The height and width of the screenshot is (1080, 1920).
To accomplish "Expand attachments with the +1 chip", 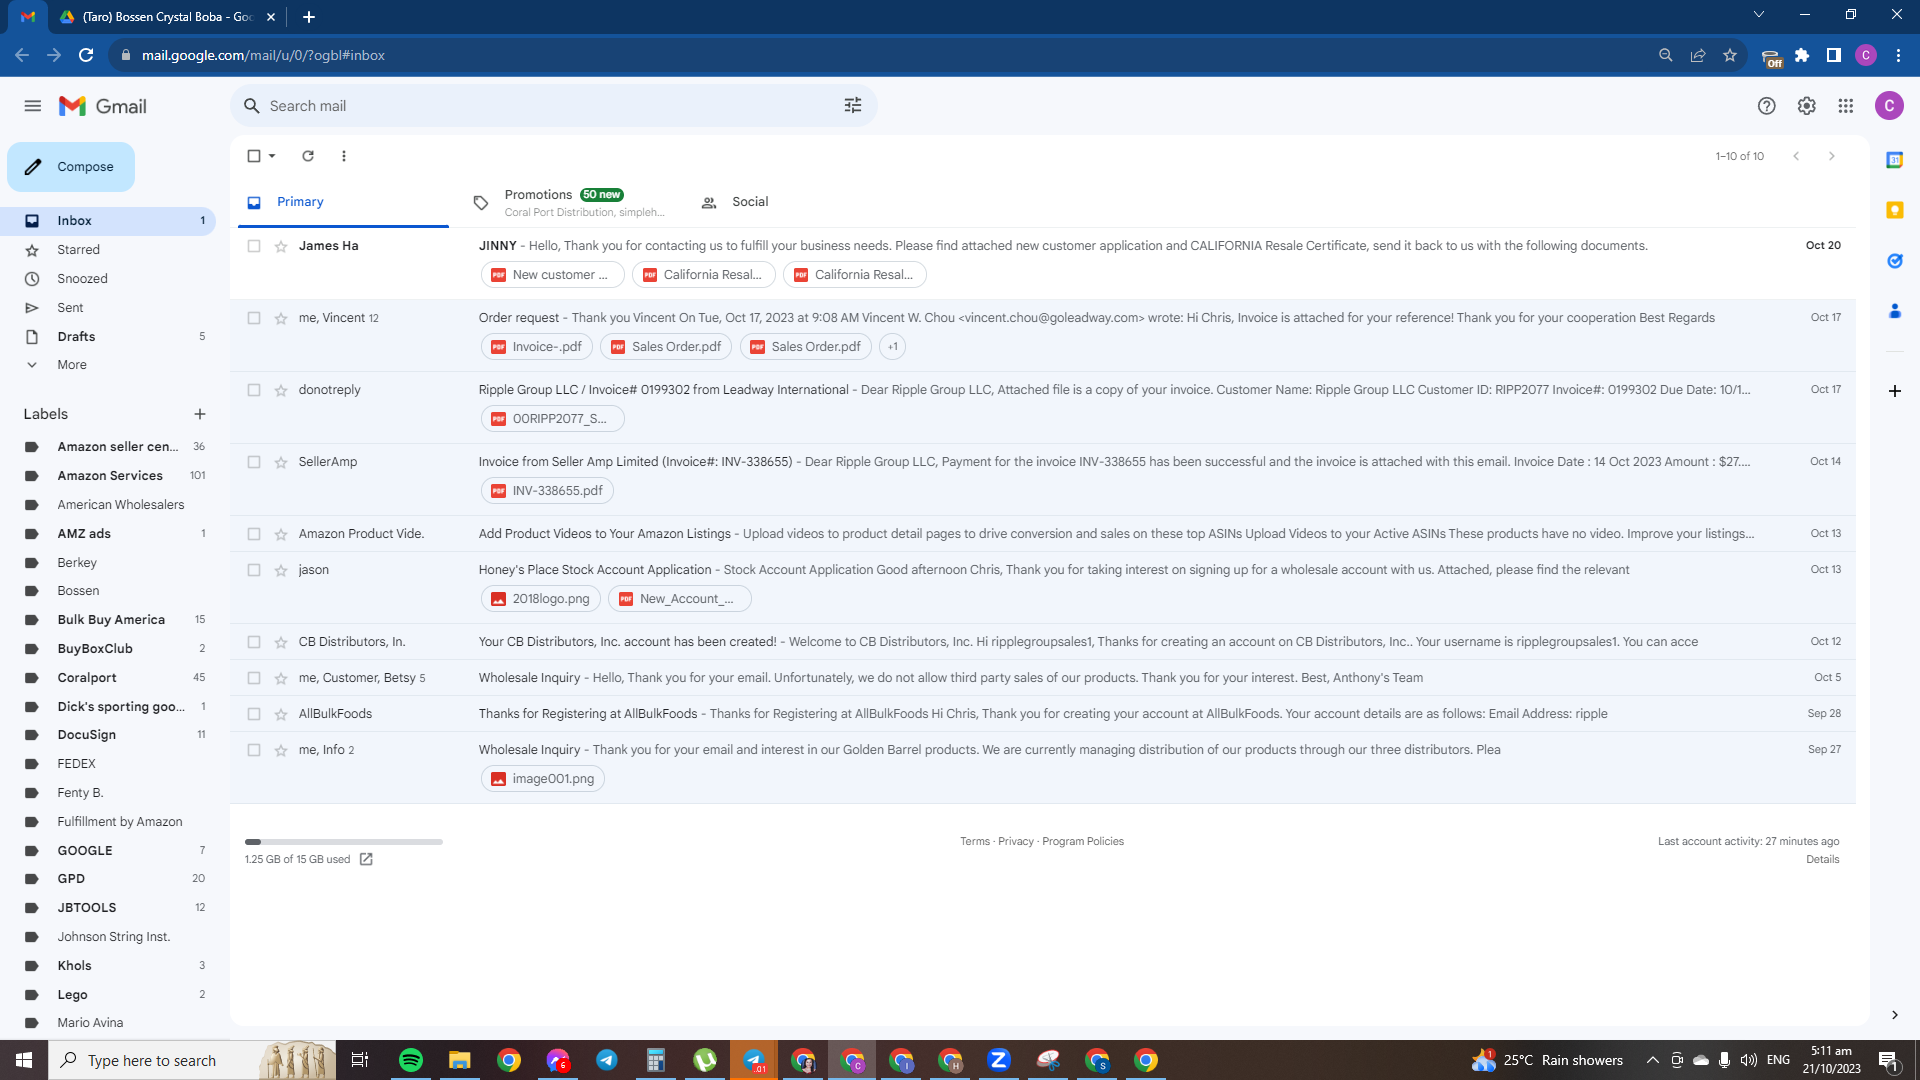I will pos(893,347).
